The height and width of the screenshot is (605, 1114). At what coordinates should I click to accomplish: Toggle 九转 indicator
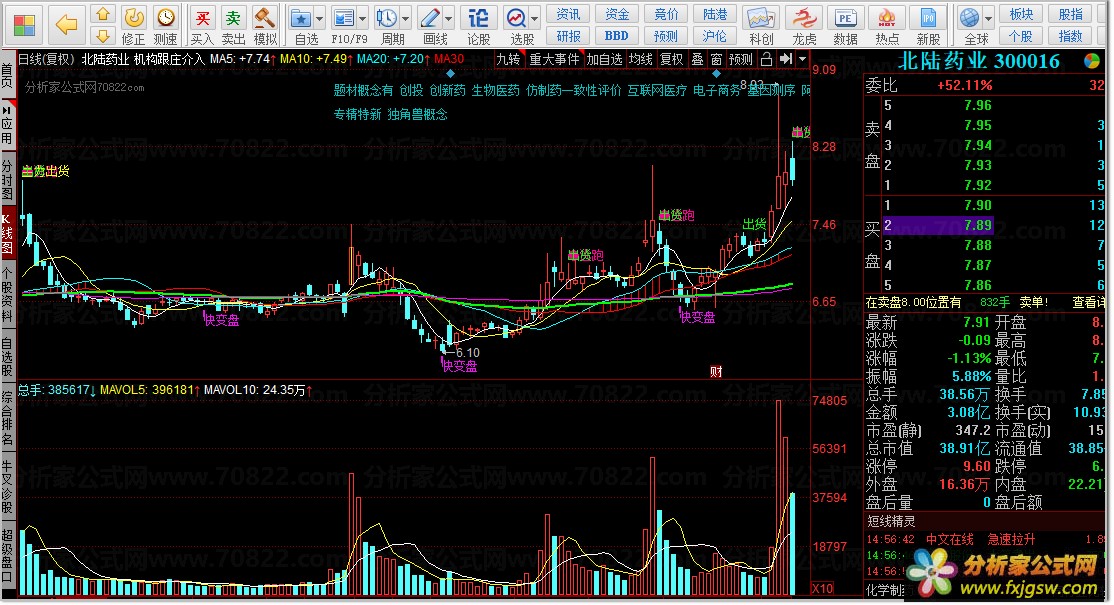pos(508,60)
